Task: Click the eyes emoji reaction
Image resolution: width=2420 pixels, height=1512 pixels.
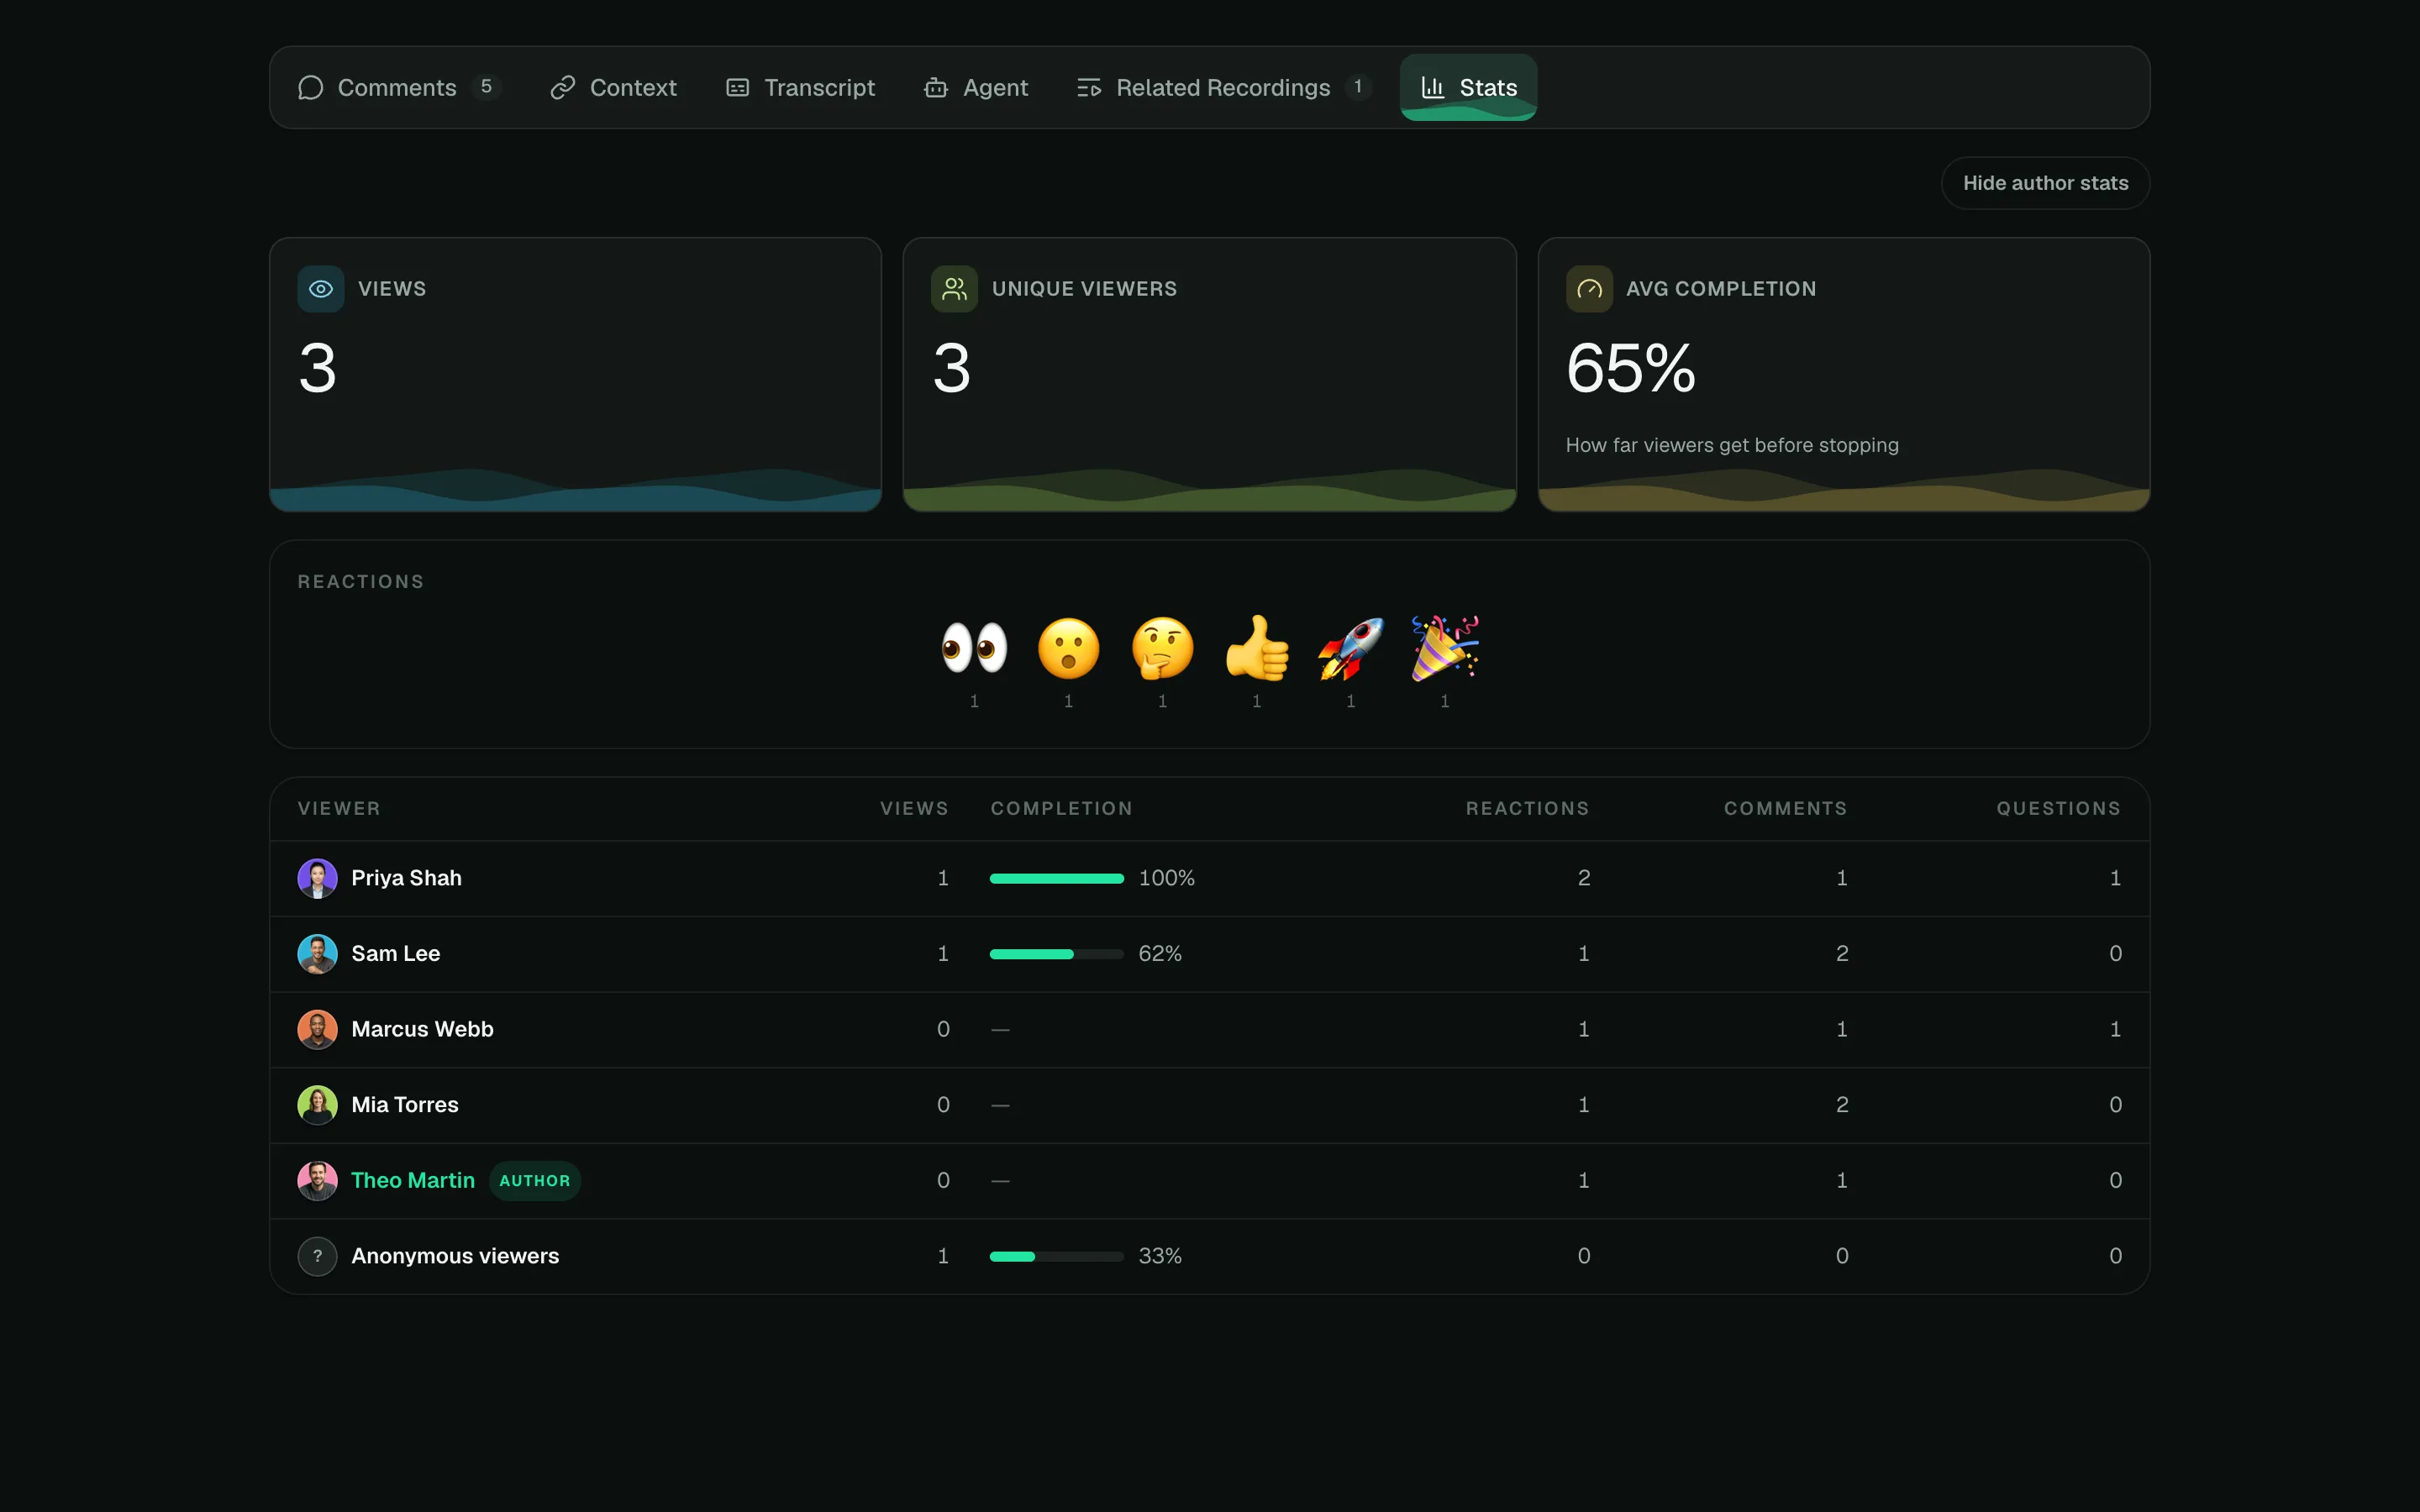Action: [x=974, y=648]
